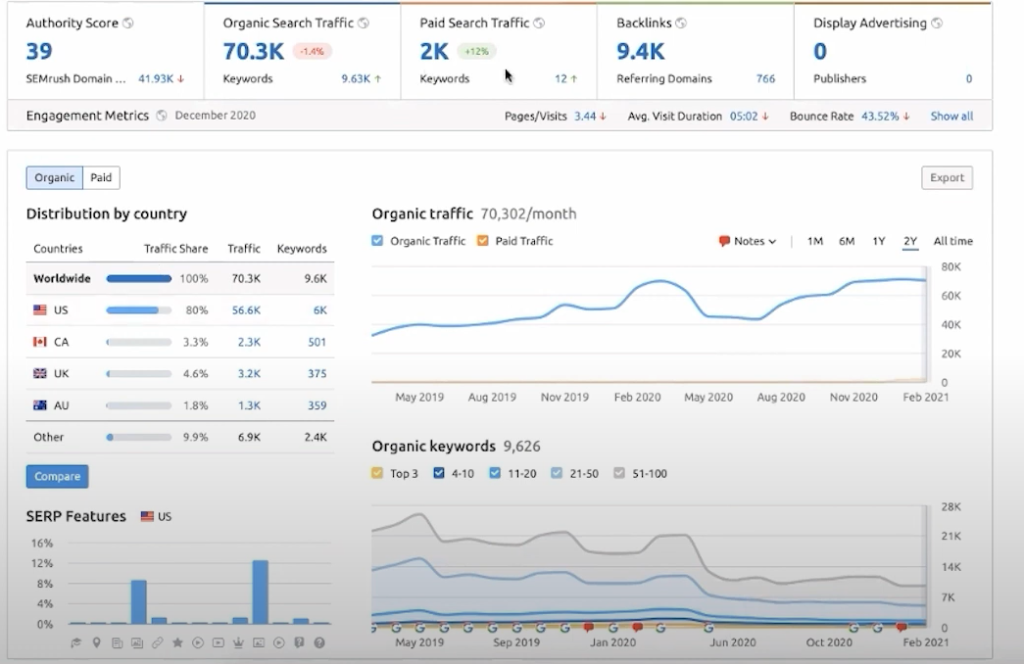Click the star reviews icon in SERP Features
The image size is (1024, 664).
click(178, 642)
